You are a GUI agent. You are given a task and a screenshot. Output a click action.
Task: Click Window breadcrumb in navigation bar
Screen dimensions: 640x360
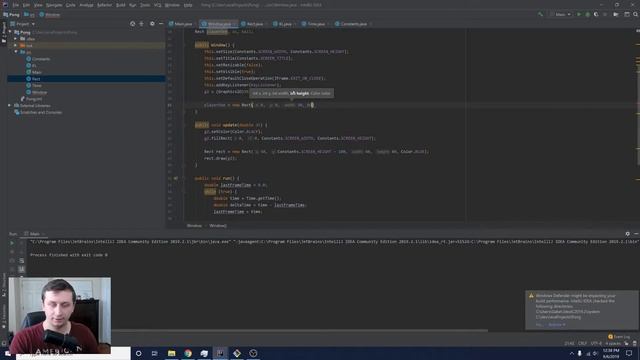pos(50,14)
